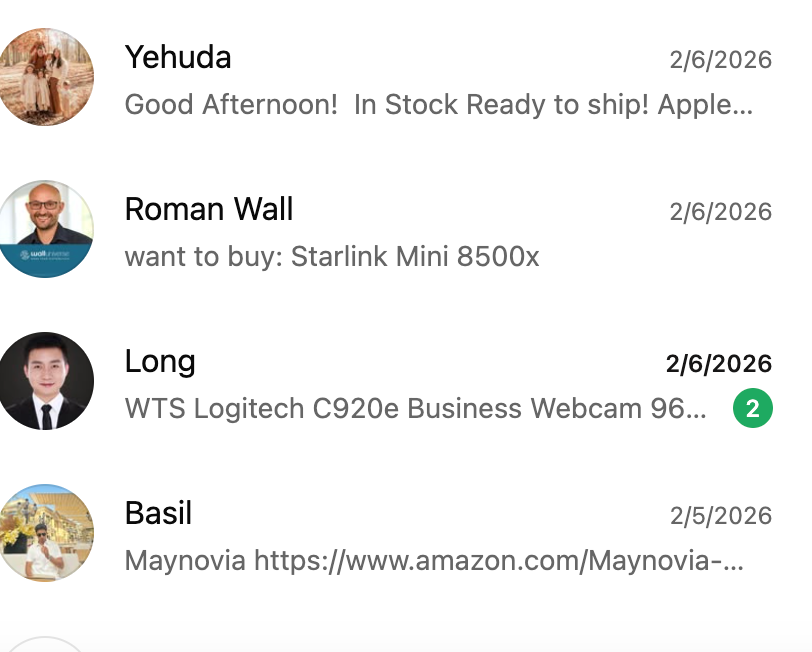Click Long's suit-and-tie avatar
The height and width of the screenshot is (652, 812).
pos(46,381)
